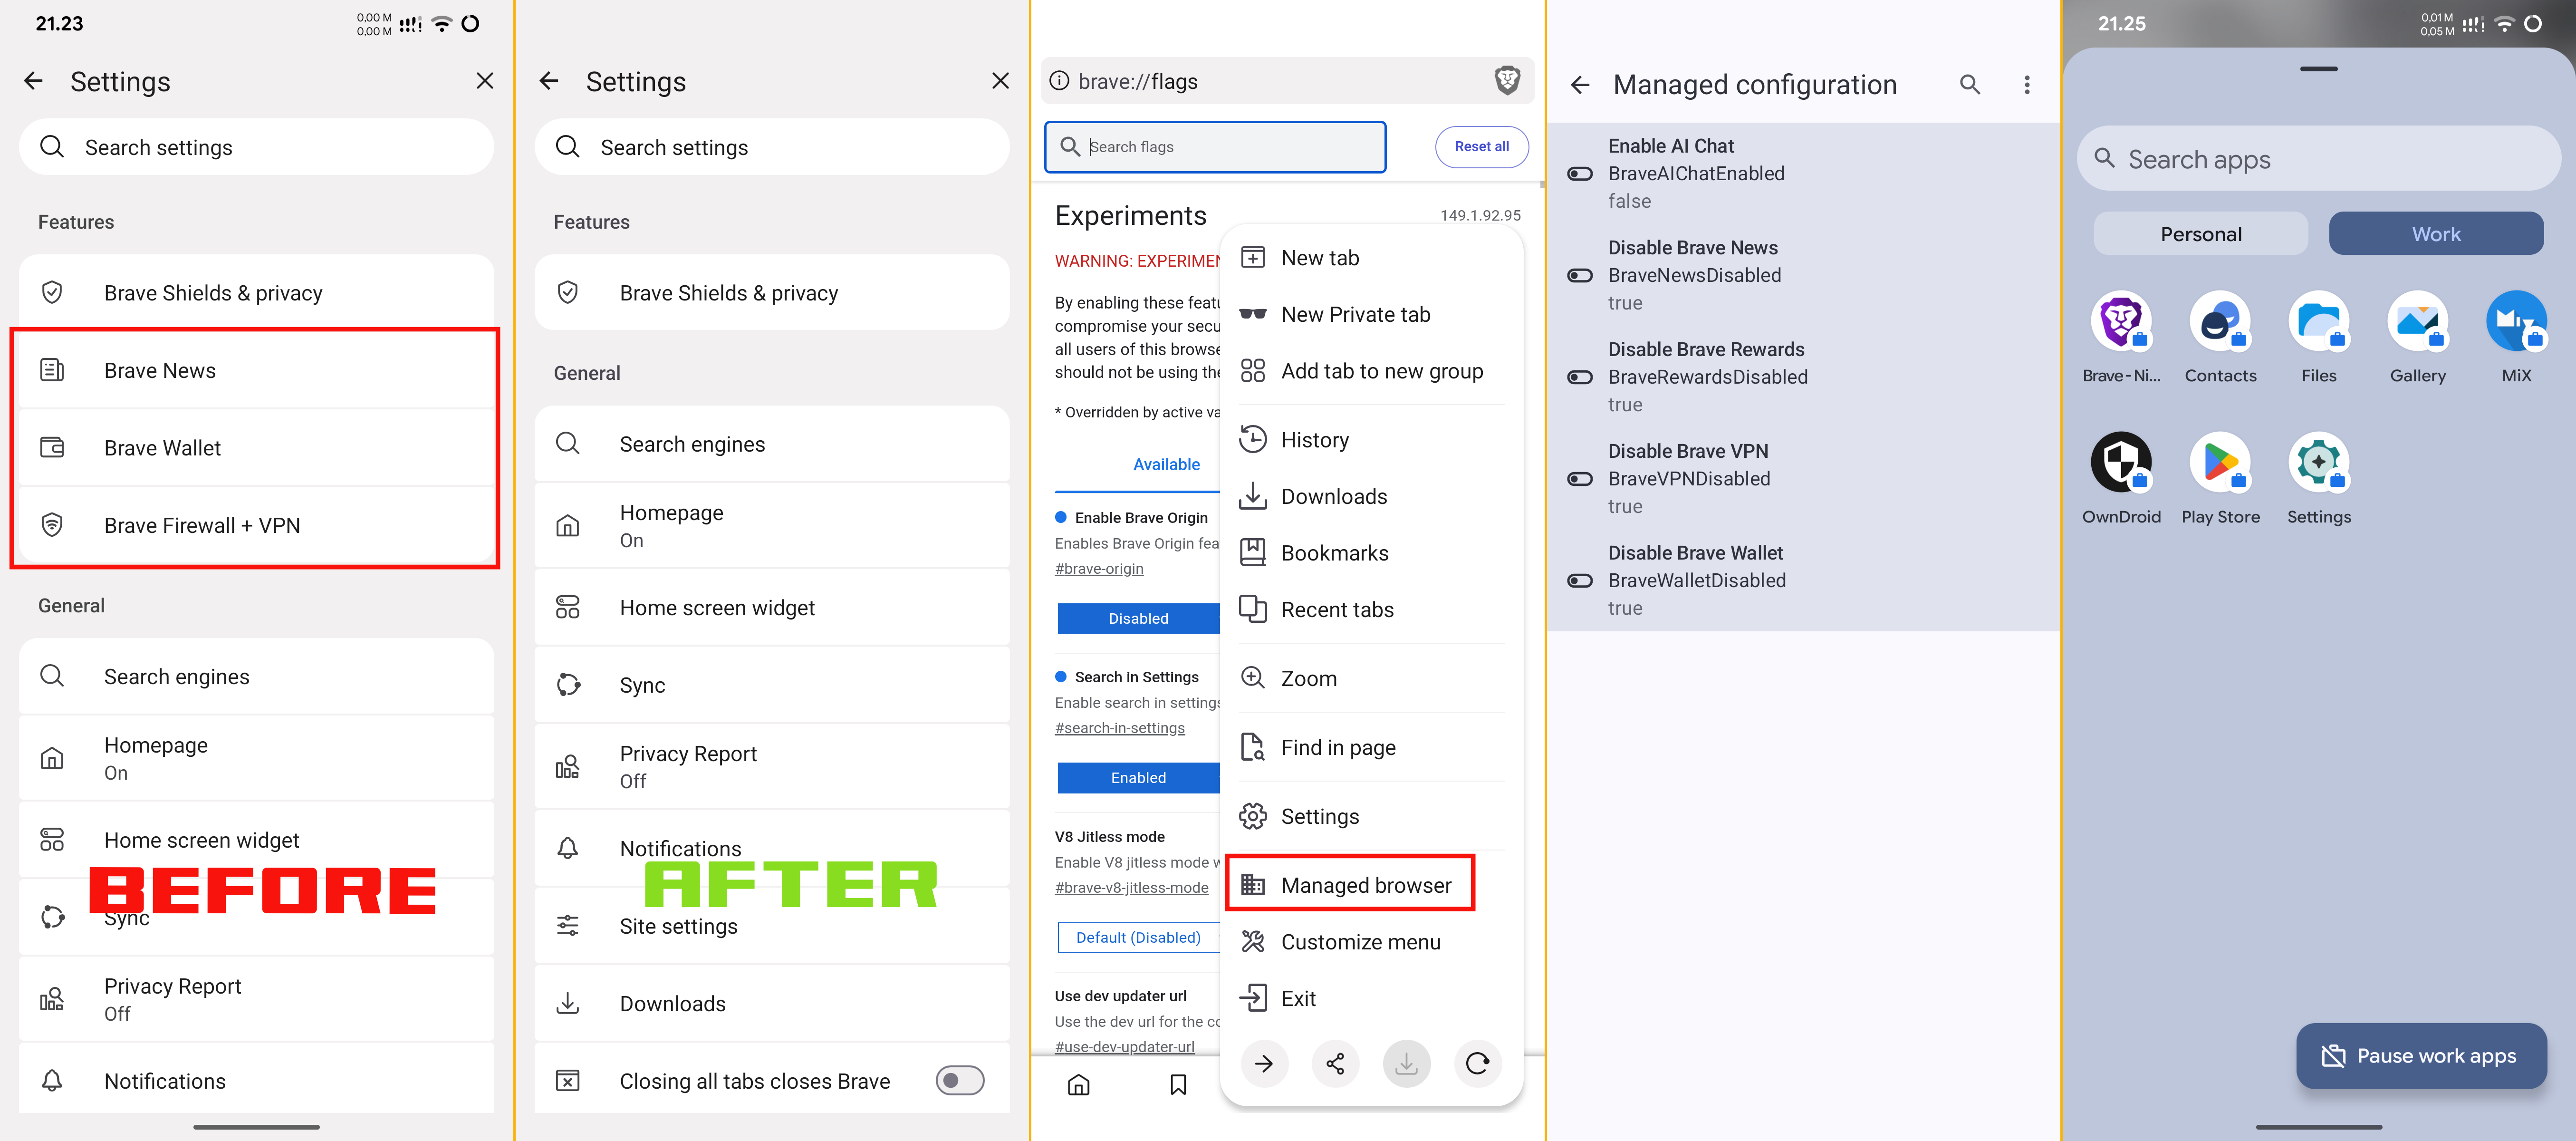The width and height of the screenshot is (2576, 1141).
Task: Open Privacy Report in the second panel
Action: pos(772,766)
